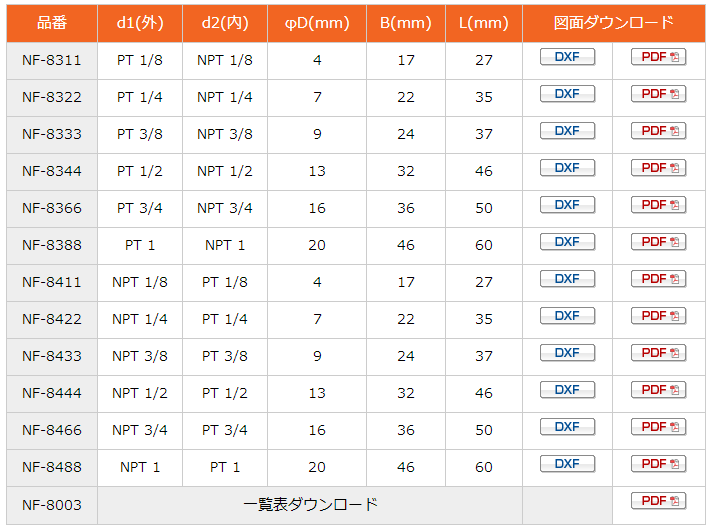This screenshot has width=715, height=529.
Task: Click the DXF button for NF-8488
Action: click(567, 464)
